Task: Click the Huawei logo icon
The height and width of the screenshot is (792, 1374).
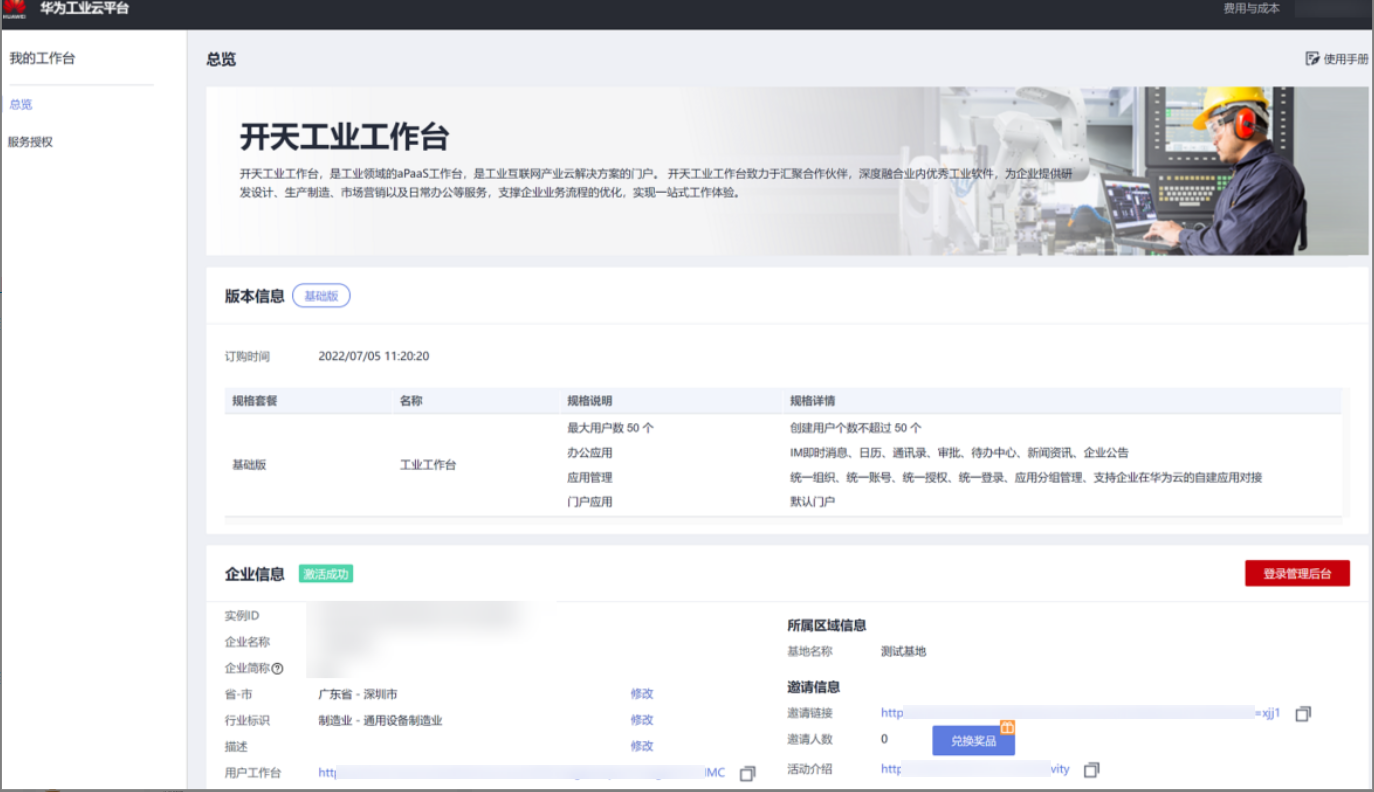Action: (14, 8)
